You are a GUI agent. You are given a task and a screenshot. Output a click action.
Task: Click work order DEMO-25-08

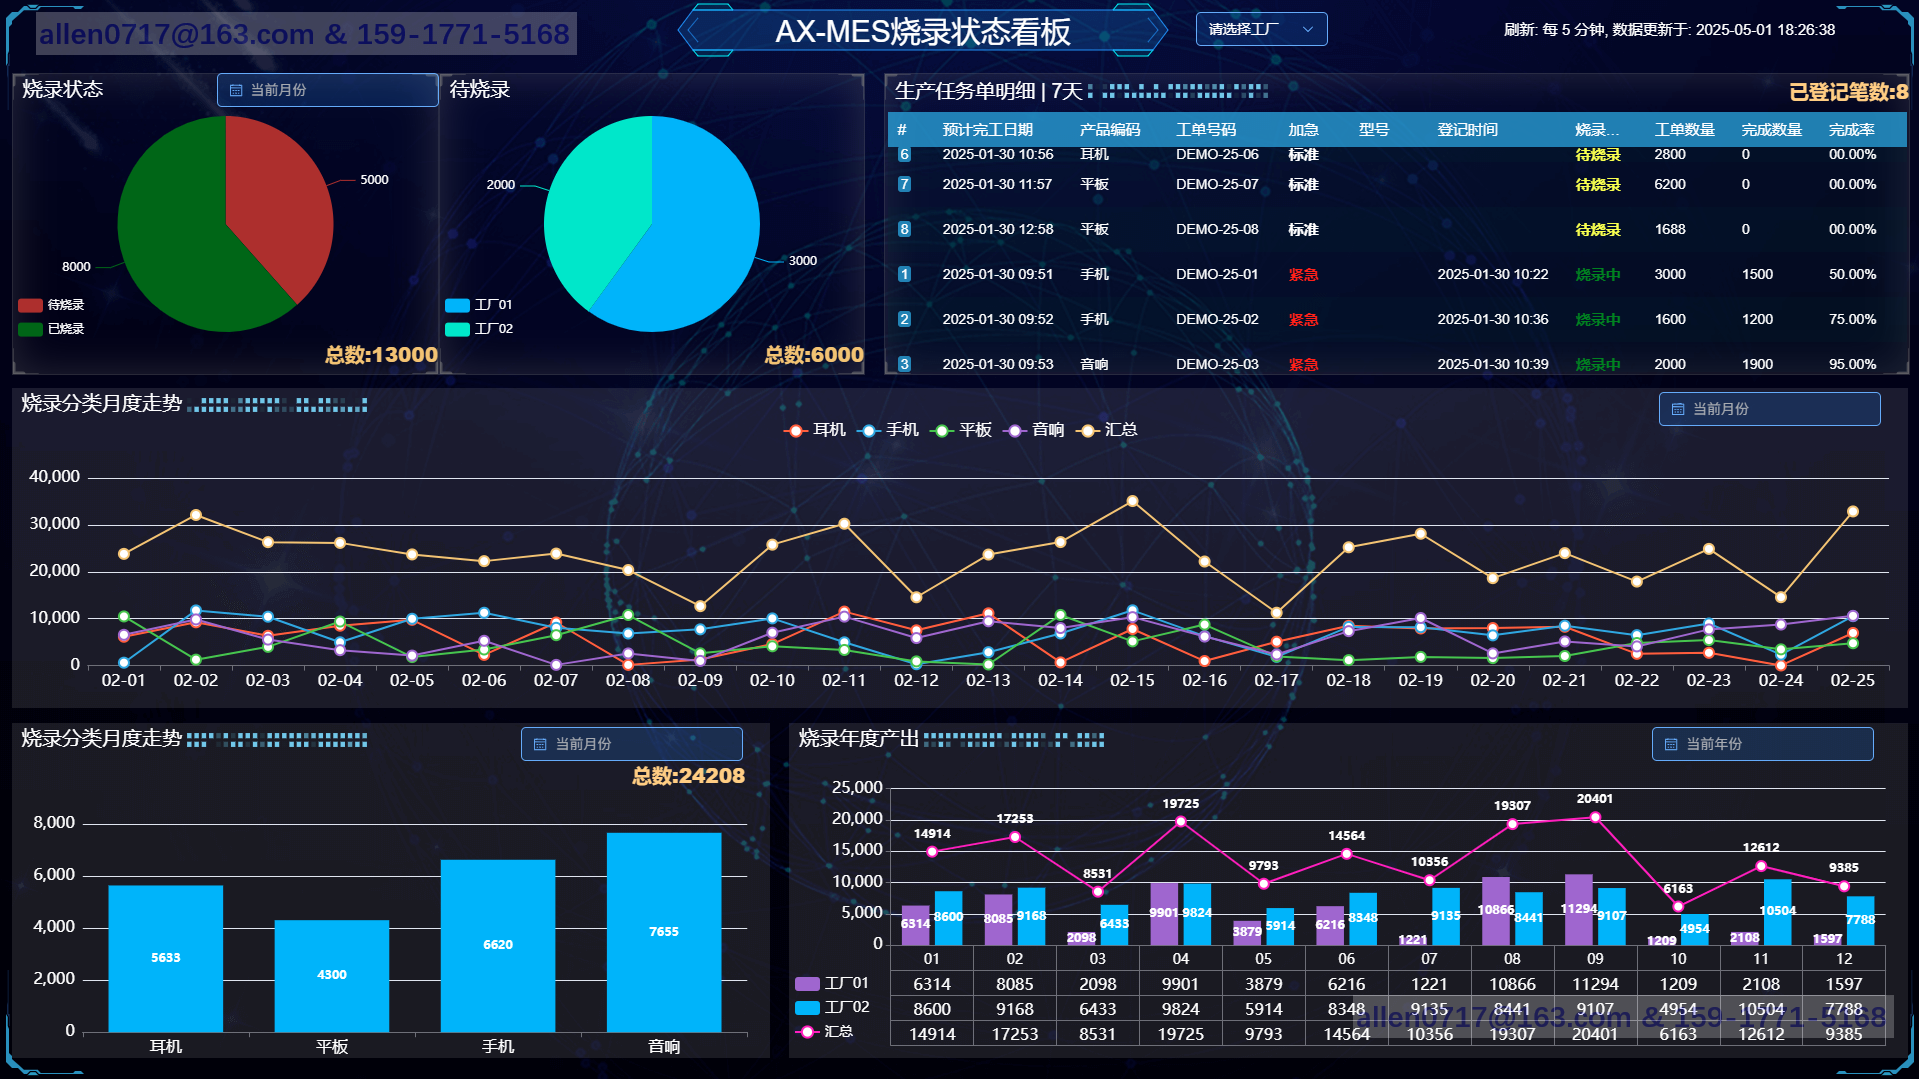pyautogui.click(x=1217, y=229)
